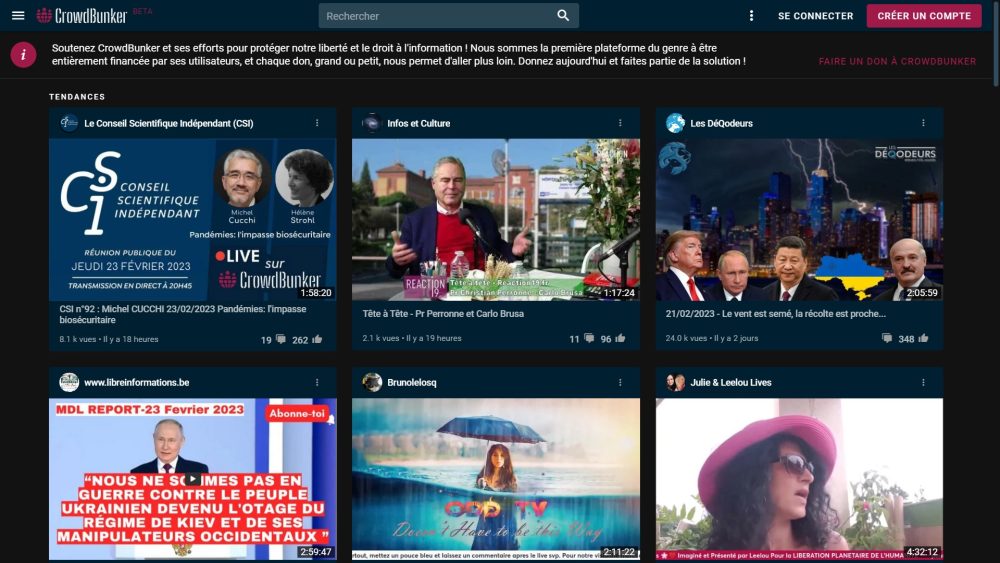Click the CrowdBunker logo

coord(82,15)
